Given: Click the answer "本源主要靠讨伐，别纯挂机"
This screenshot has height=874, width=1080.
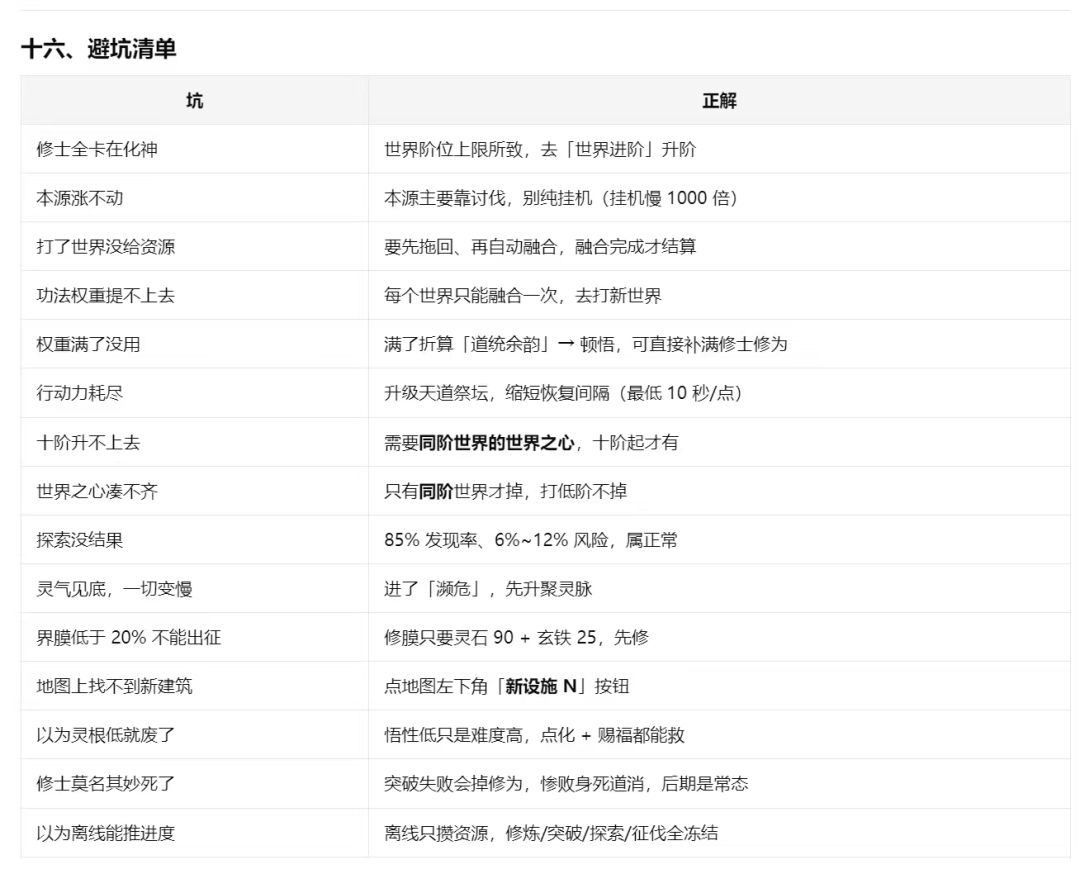Looking at the screenshot, I should pos(561,198).
